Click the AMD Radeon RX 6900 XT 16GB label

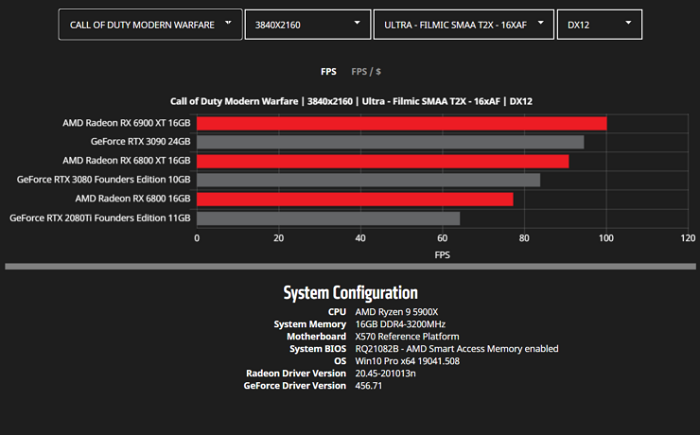tap(126, 123)
